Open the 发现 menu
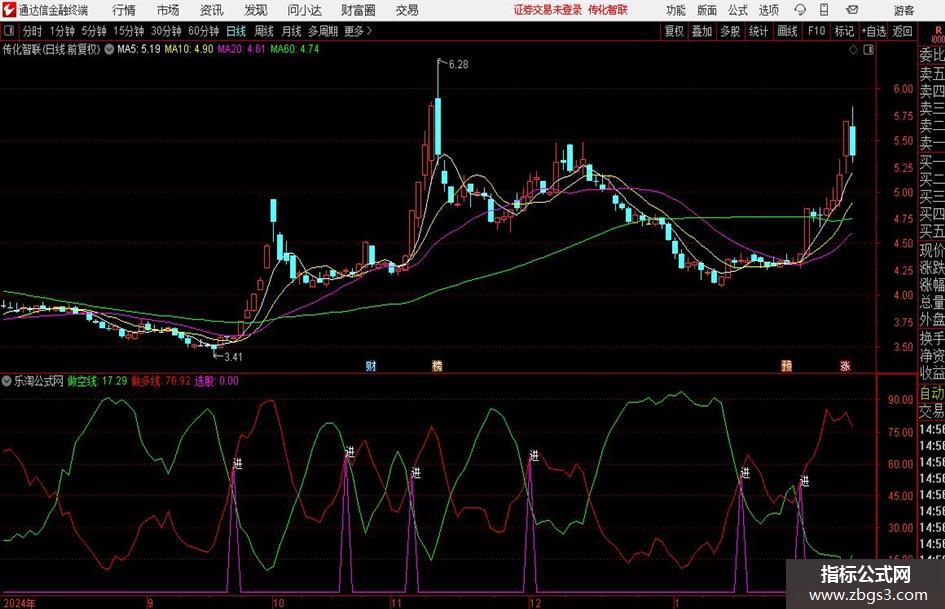The width and height of the screenshot is (945, 609). pos(256,10)
